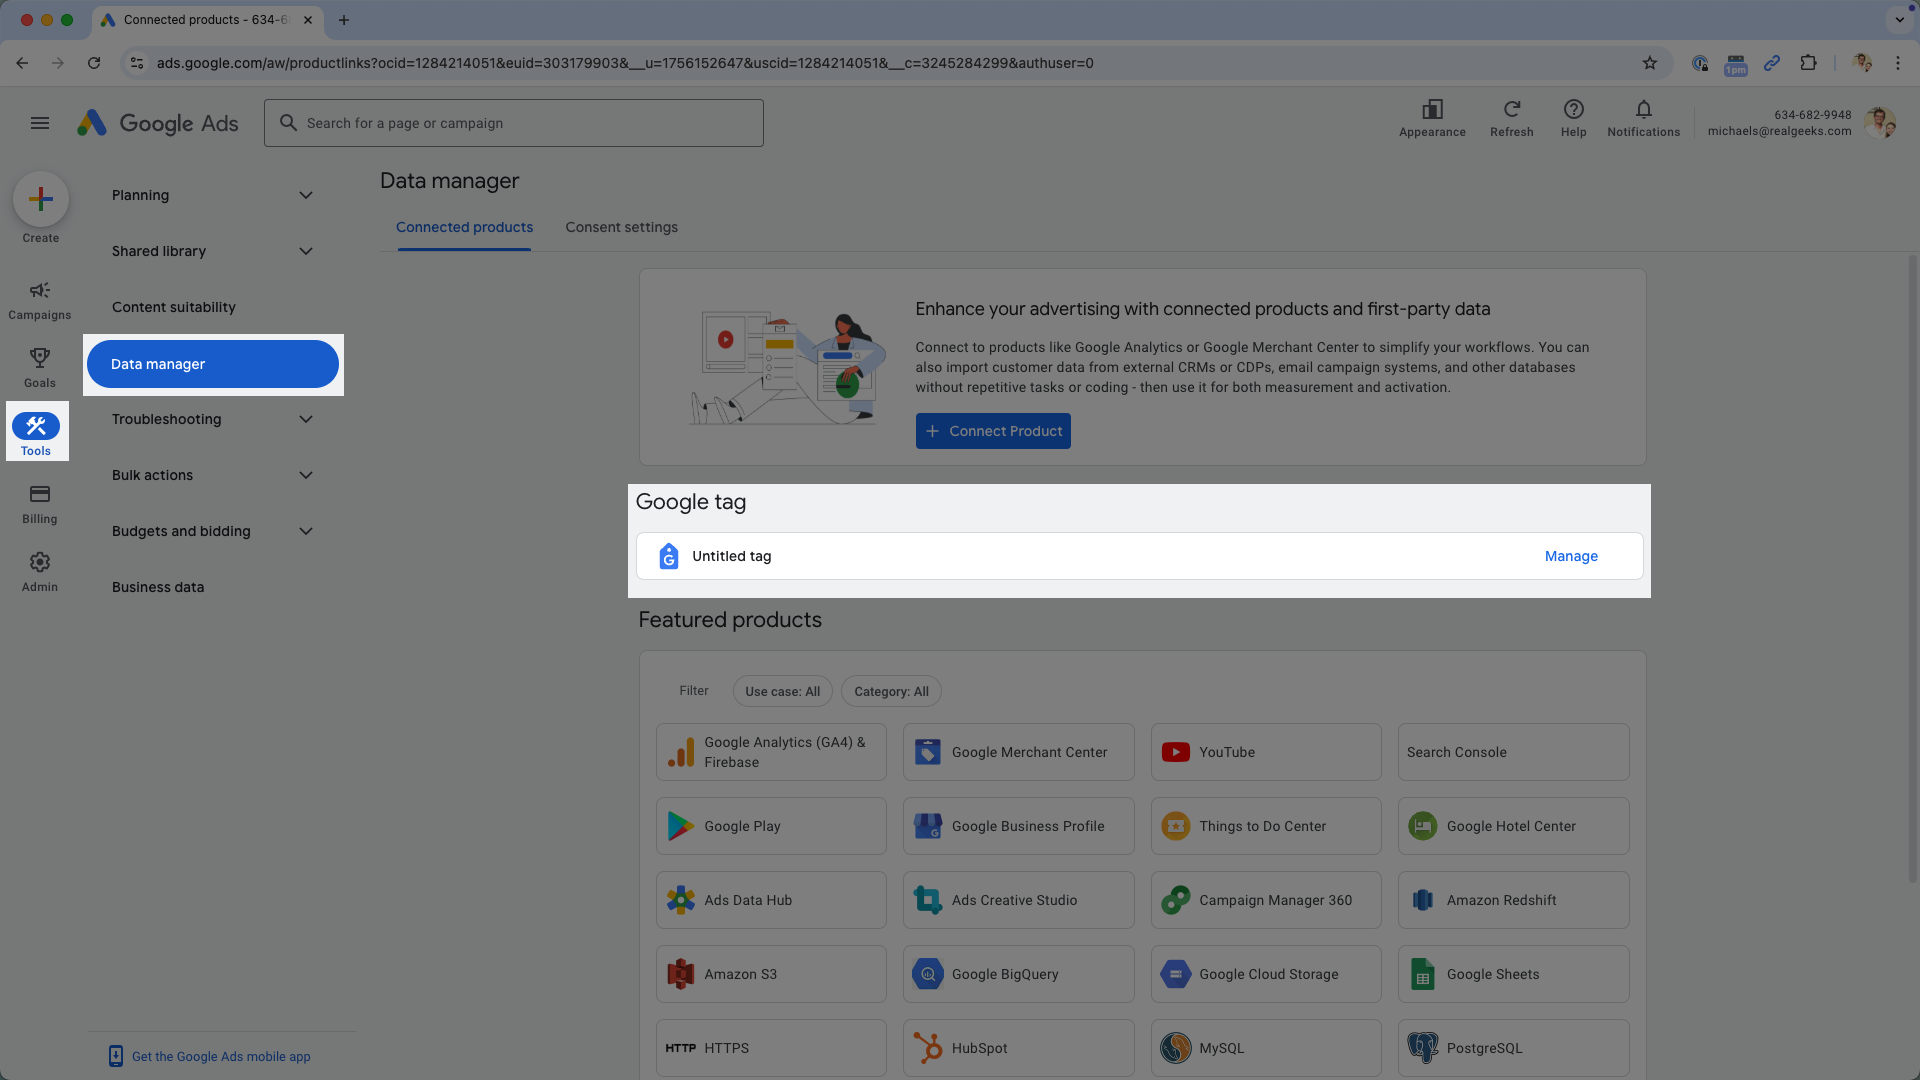Select Google BigQuery card
This screenshot has height=1080, width=1920.
(1018, 974)
